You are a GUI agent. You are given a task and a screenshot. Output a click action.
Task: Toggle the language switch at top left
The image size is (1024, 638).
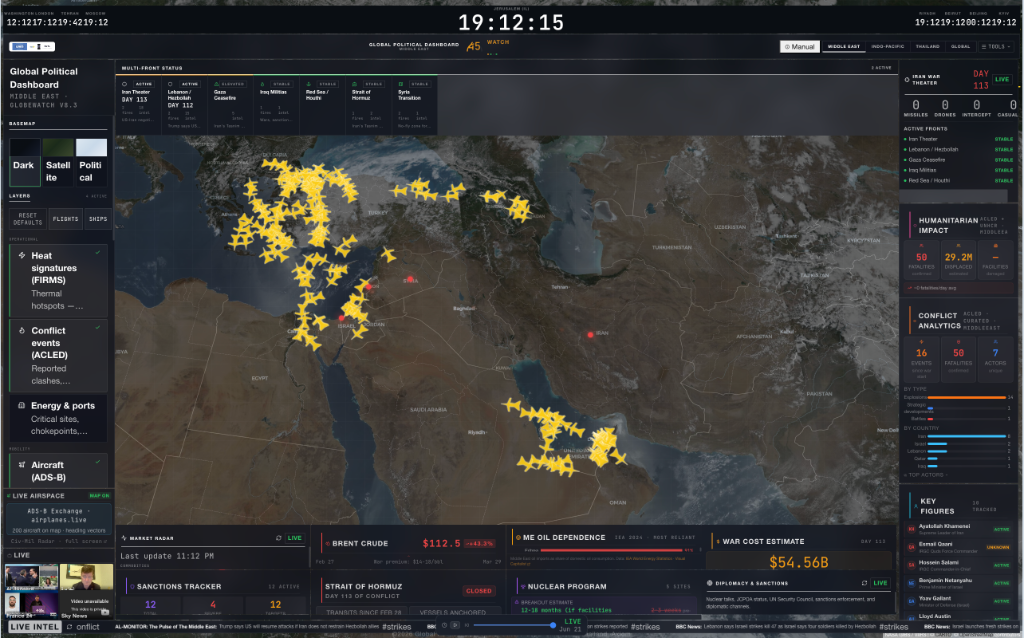click(32, 46)
